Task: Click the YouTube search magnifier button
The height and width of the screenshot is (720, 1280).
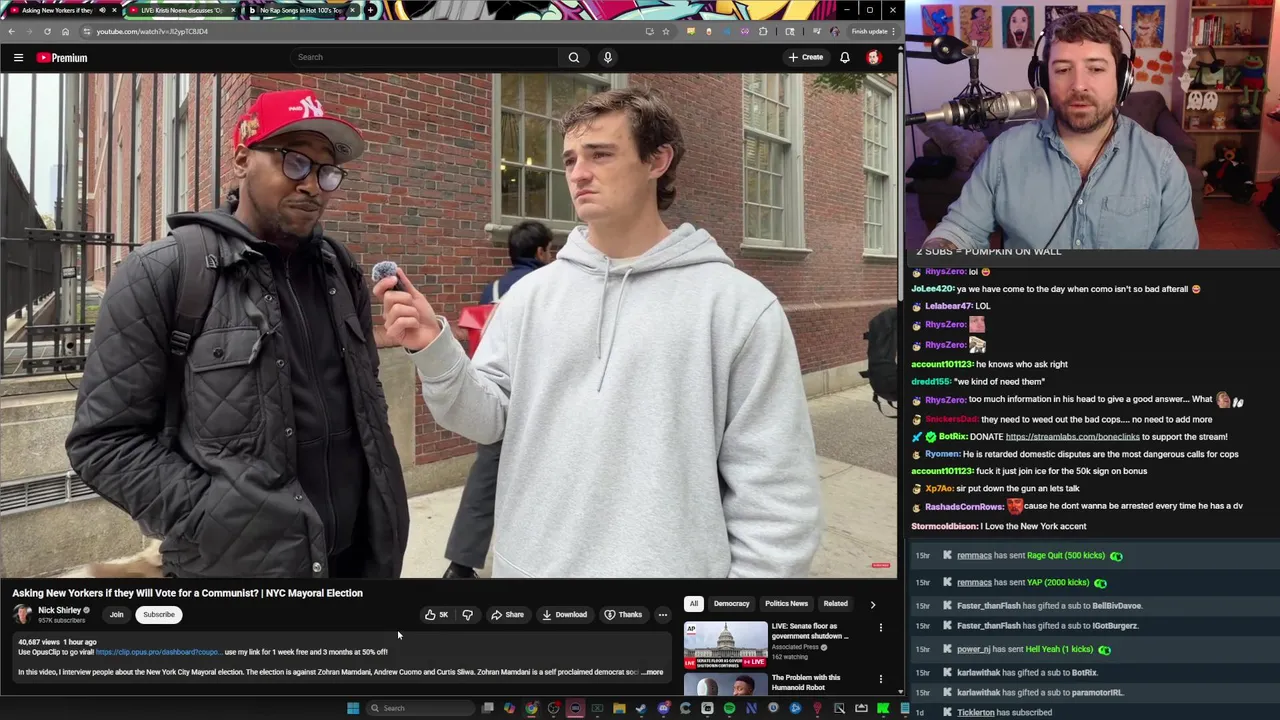Action: tap(574, 57)
